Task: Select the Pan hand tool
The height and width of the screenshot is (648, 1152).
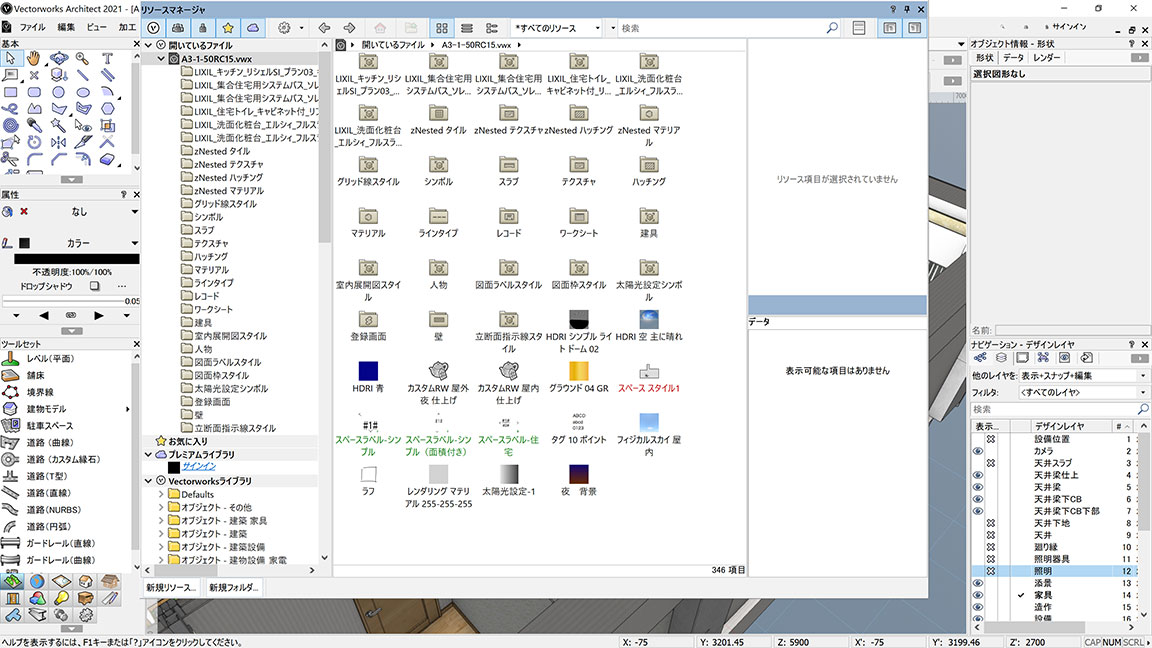Action: (35, 58)
